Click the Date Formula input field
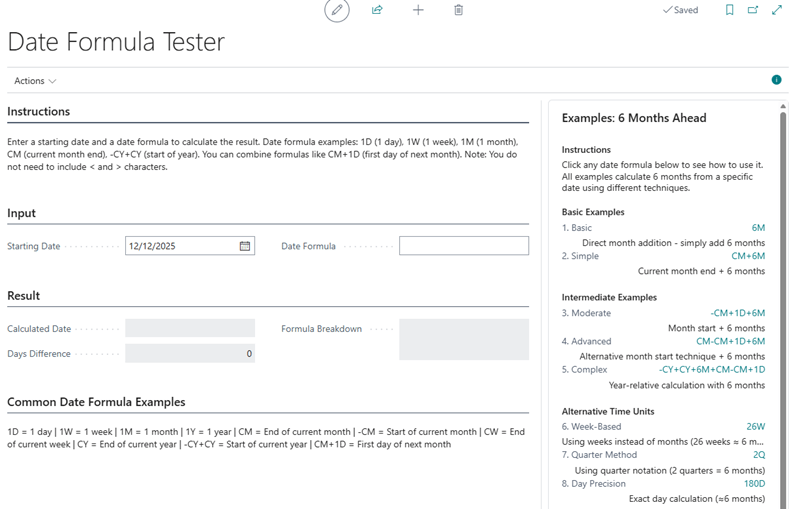The image size is (794, 509). pyautogui.click(x=463, y=246)
